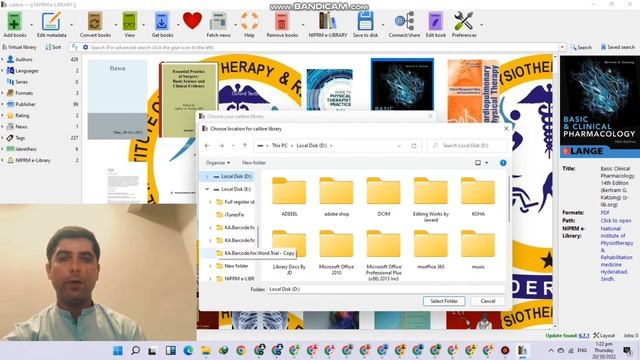Viewport: 640px width, 360px height.
Task: Select the New folder item in the tree
Action: click(236, 266)
